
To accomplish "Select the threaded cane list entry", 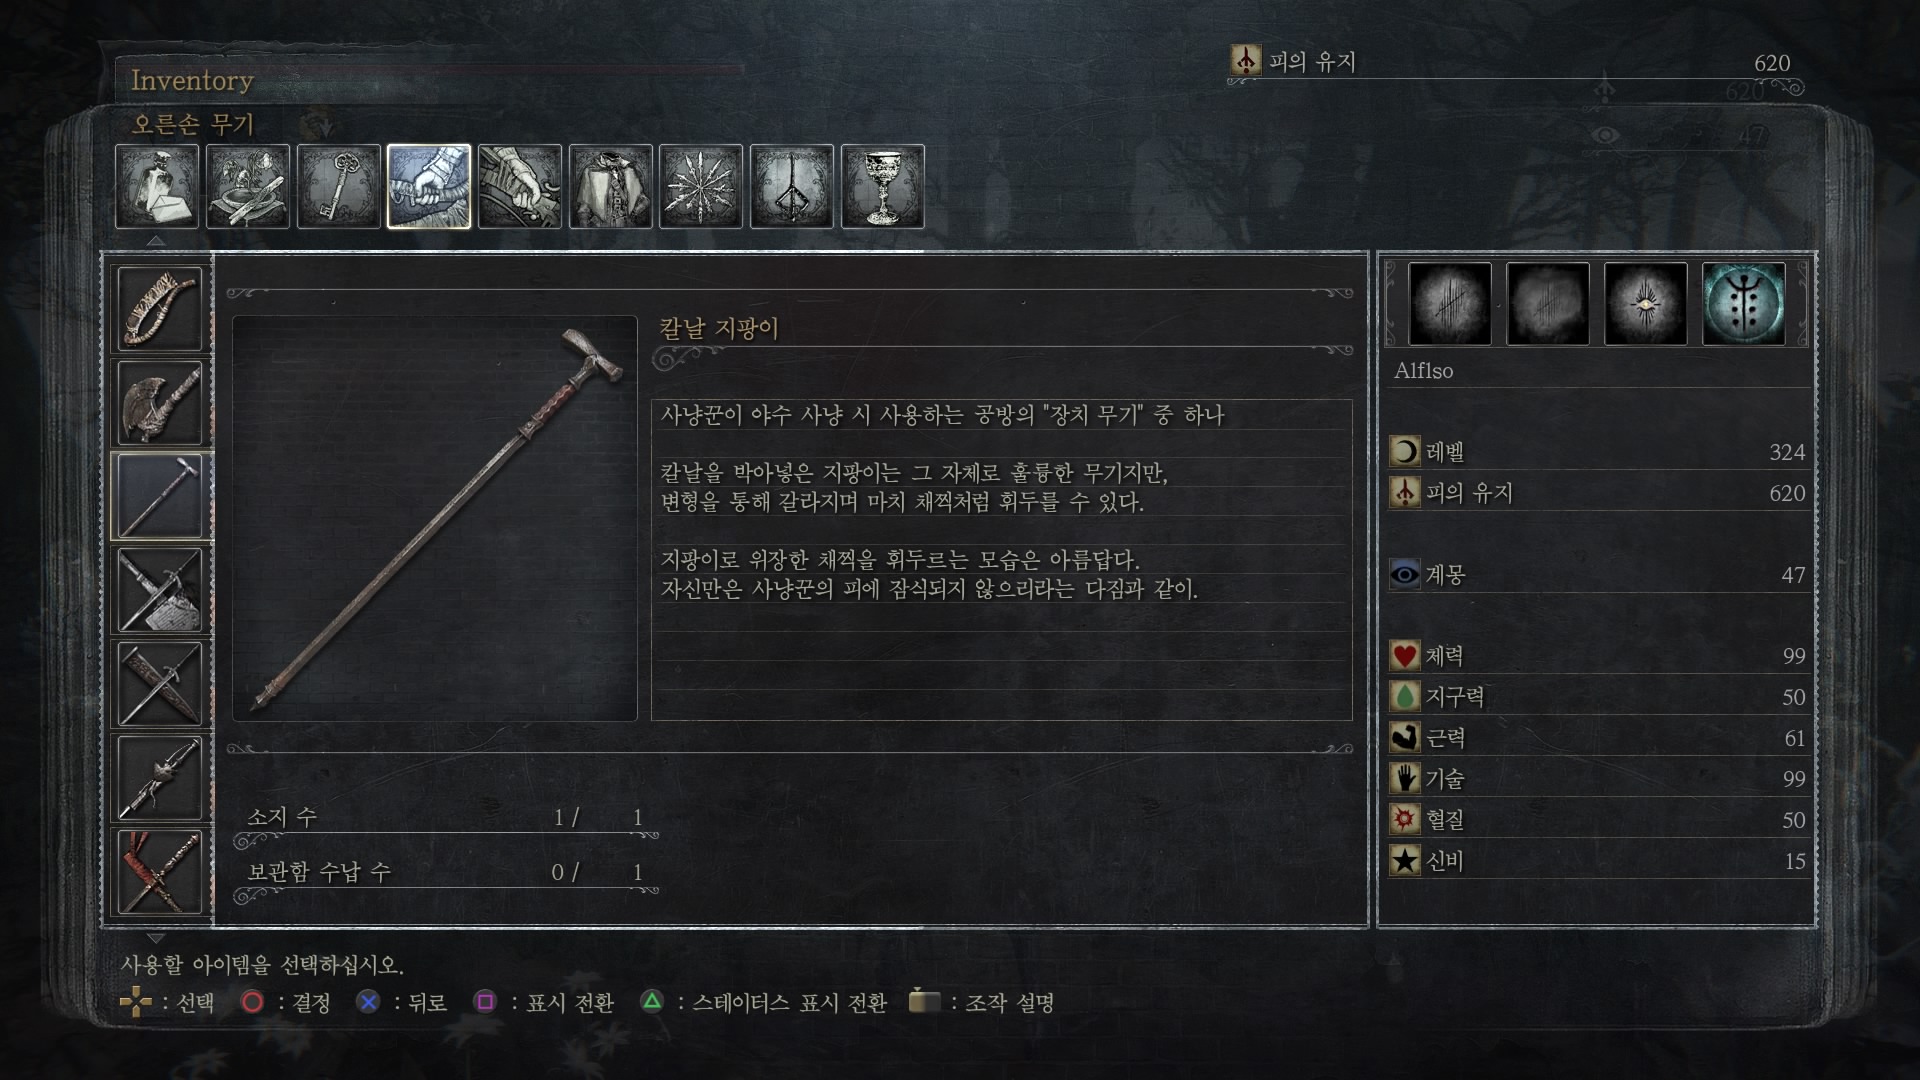I will pyautogui.click(x=160, y=496).
